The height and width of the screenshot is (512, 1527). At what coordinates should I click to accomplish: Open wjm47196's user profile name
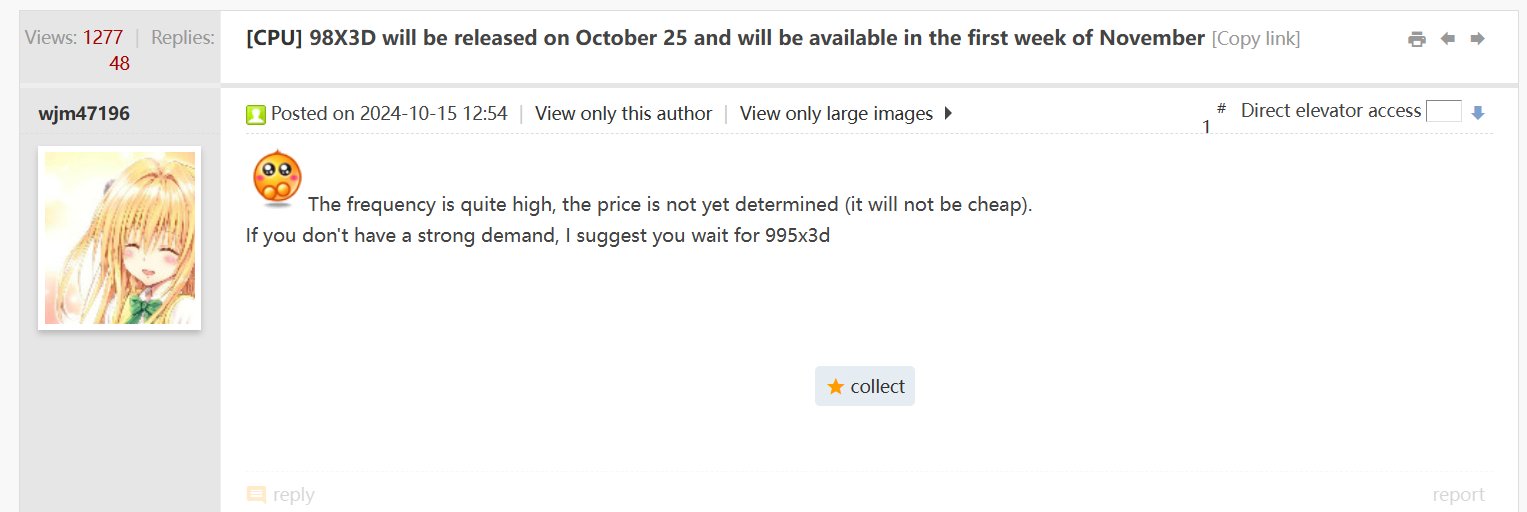[x=84, y=113]
